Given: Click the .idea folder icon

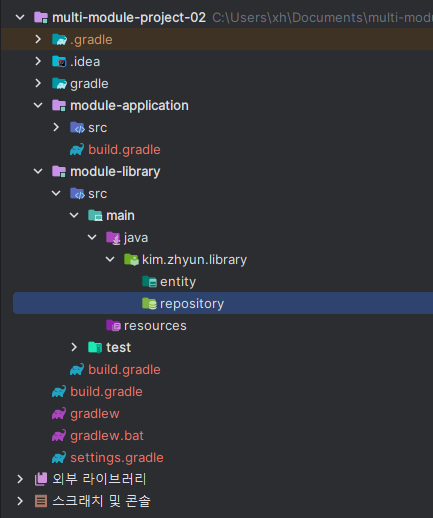Looking at the screenshot, I should pyautogui.click(x=59, y=61).
